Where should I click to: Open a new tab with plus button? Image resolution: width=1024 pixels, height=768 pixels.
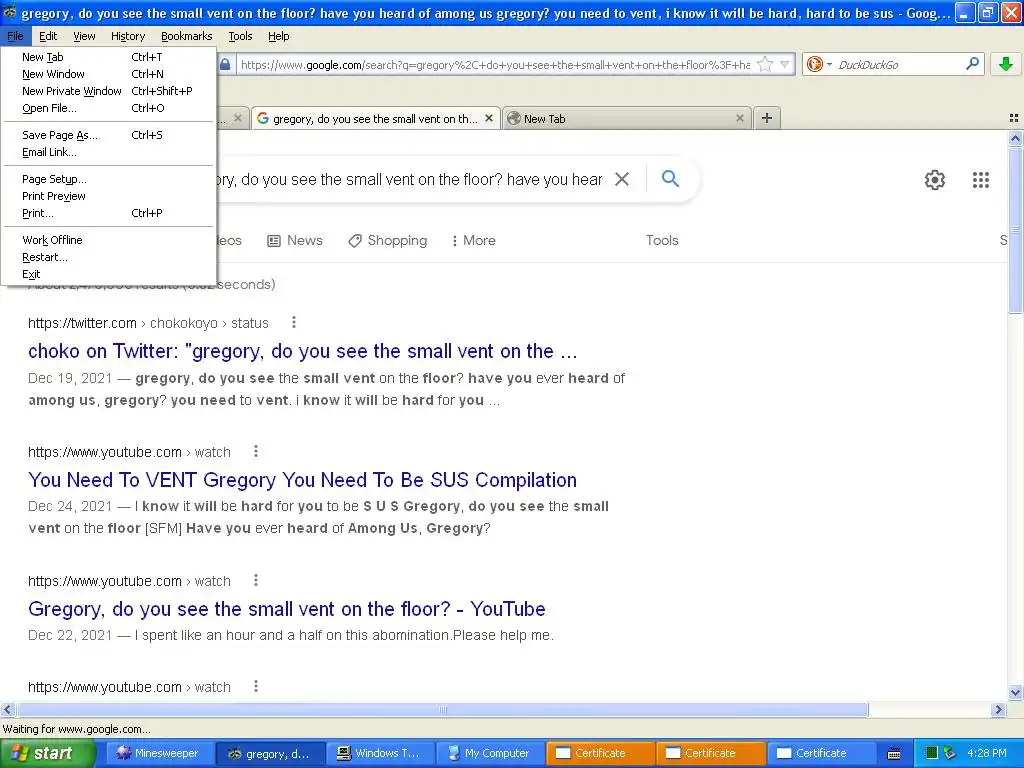pyautogui.click(x=767, y=118)
